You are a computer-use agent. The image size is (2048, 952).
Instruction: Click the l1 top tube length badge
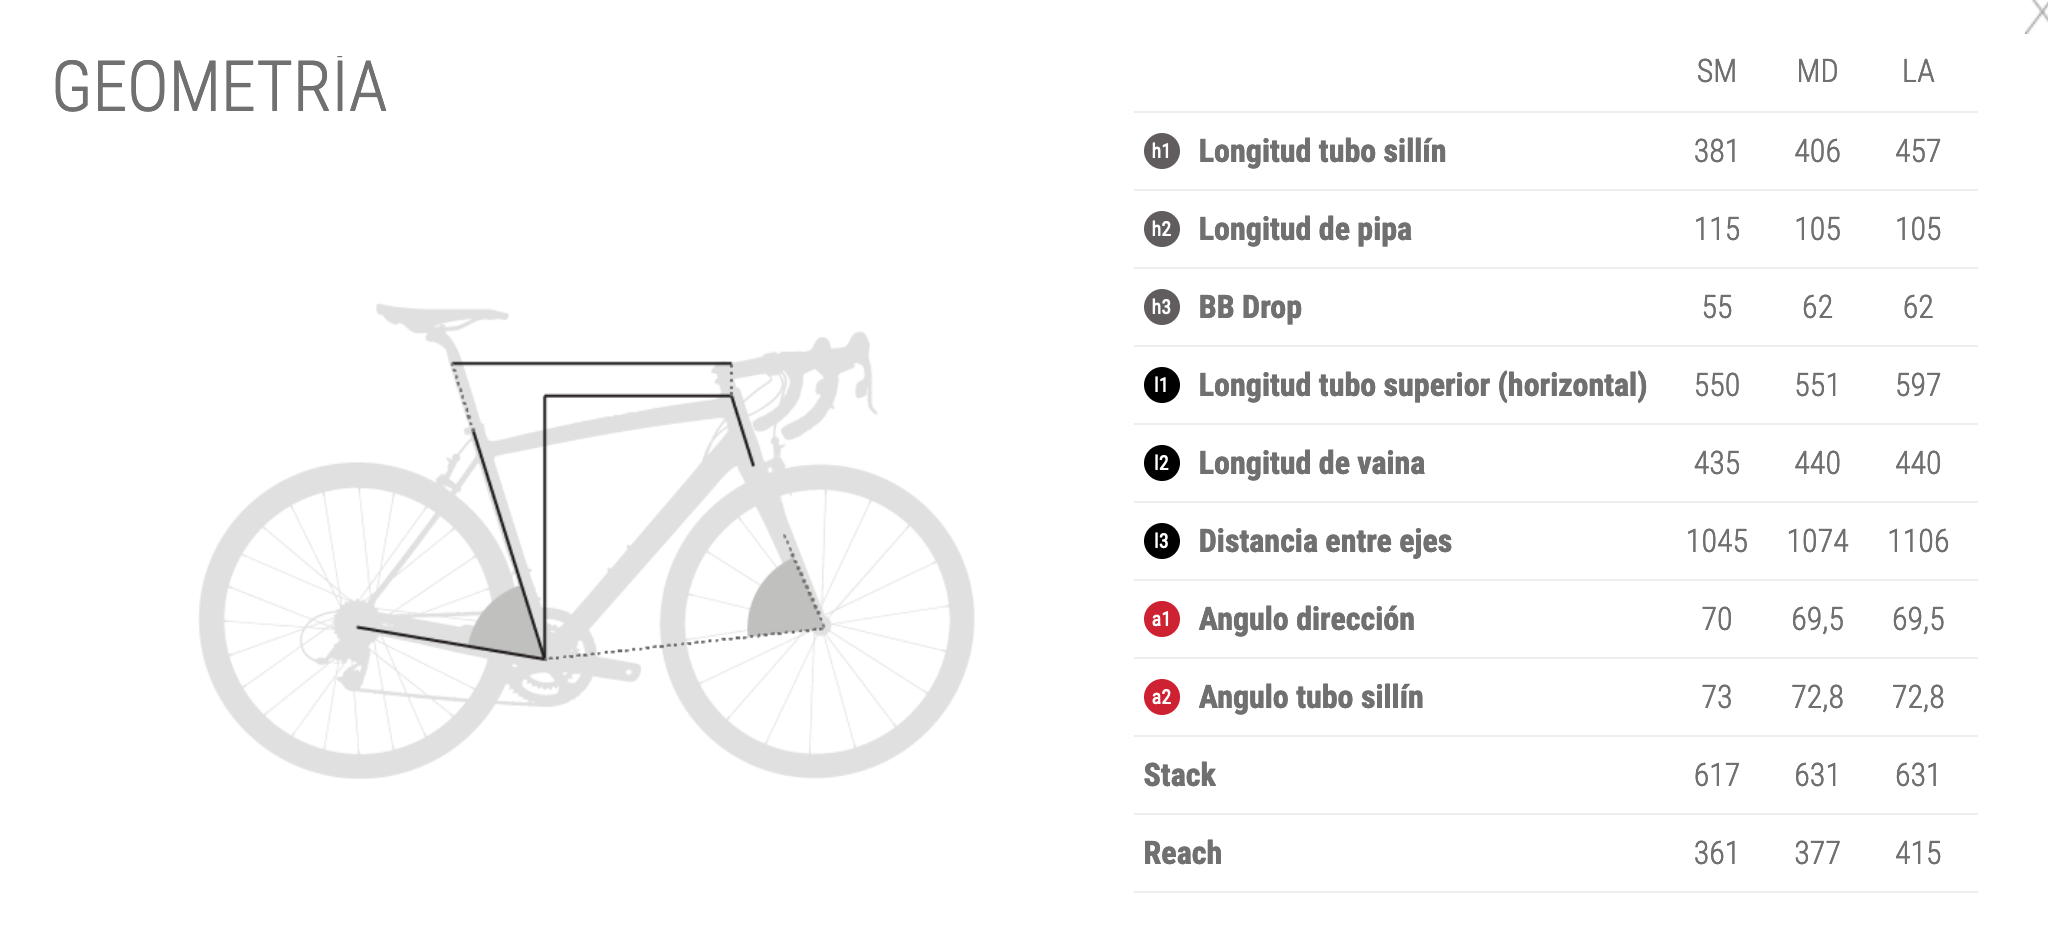pyautogui.click(x=1161, y=385)
